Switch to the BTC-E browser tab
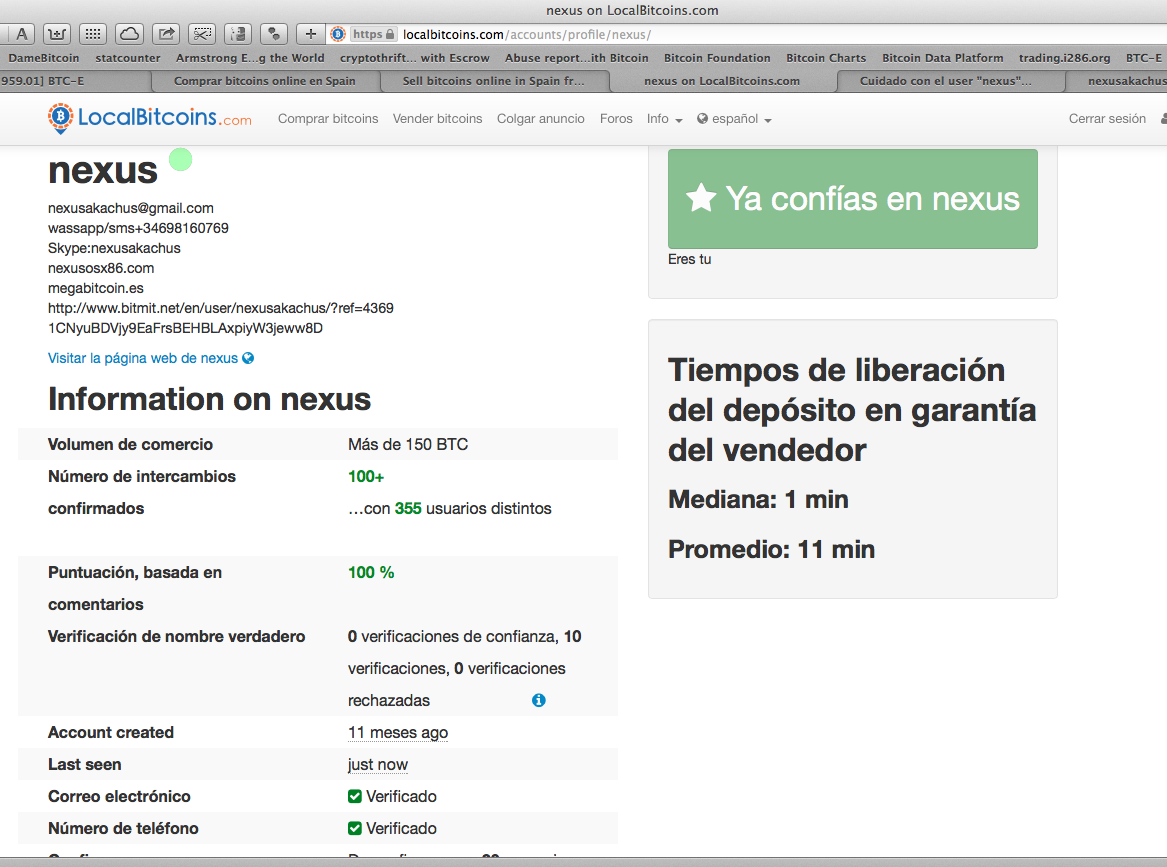 [x=74, y=81]
